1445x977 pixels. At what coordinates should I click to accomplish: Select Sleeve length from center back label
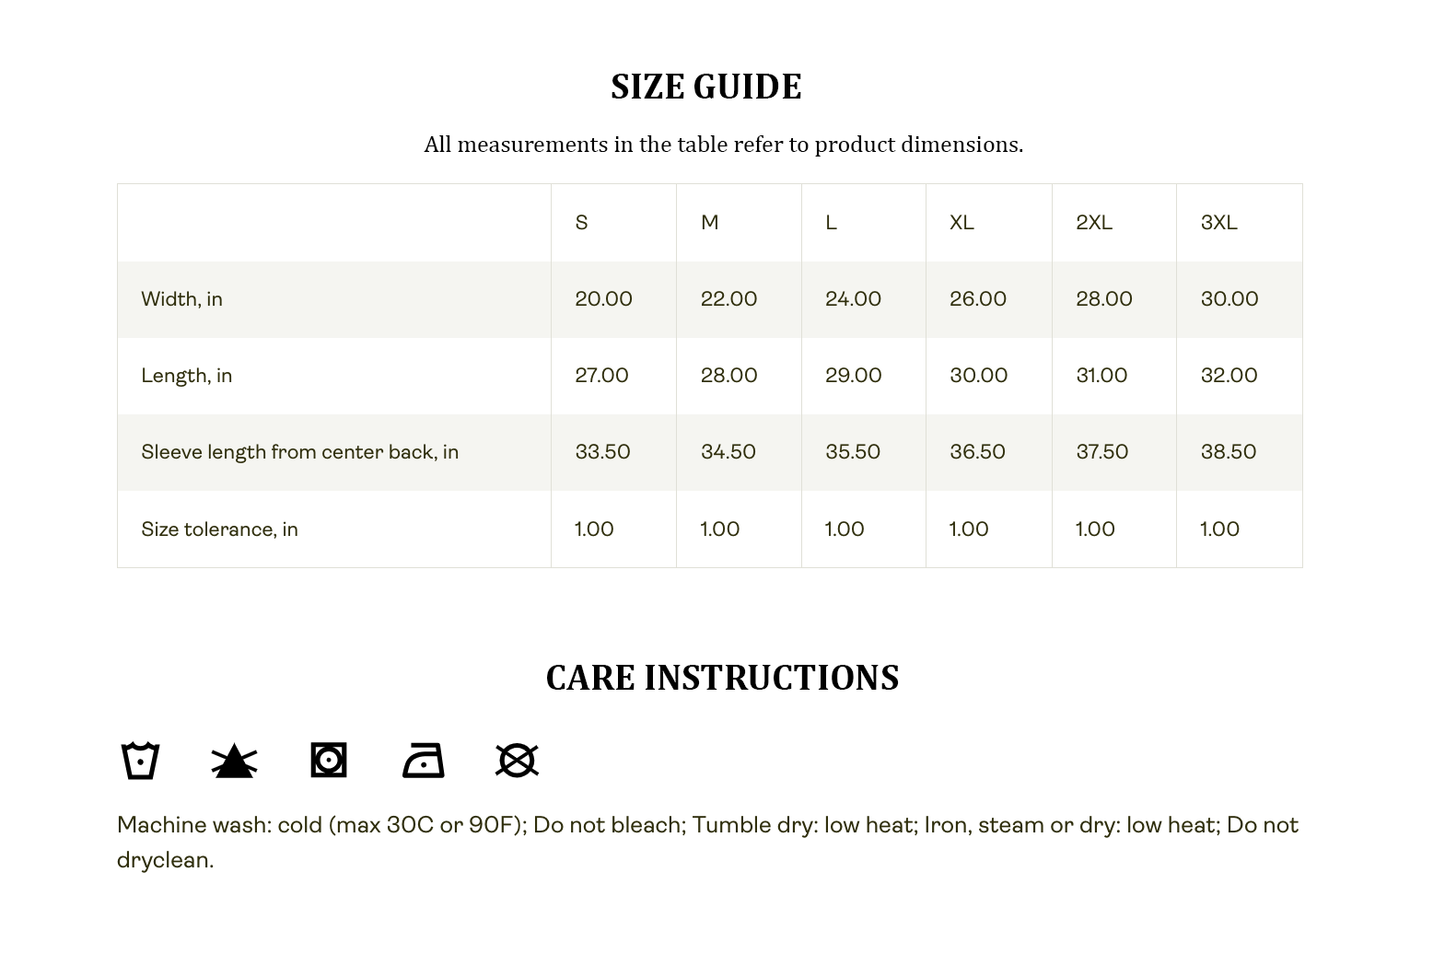300,452
